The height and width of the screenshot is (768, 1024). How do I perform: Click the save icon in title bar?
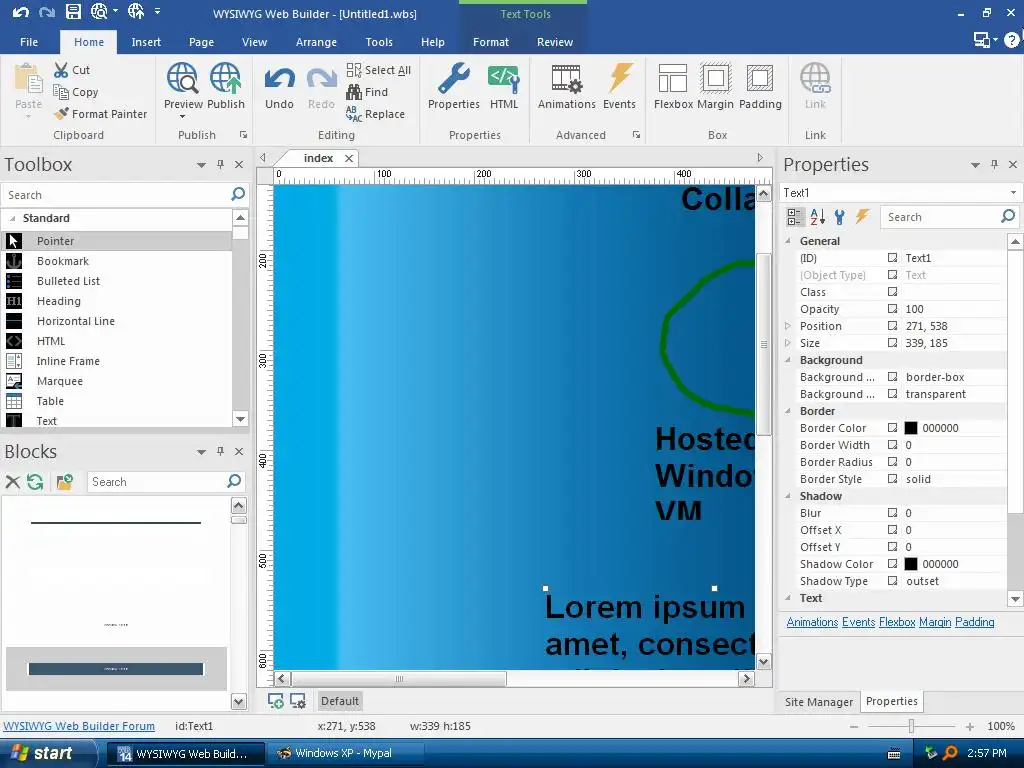[x=73, y=11]
